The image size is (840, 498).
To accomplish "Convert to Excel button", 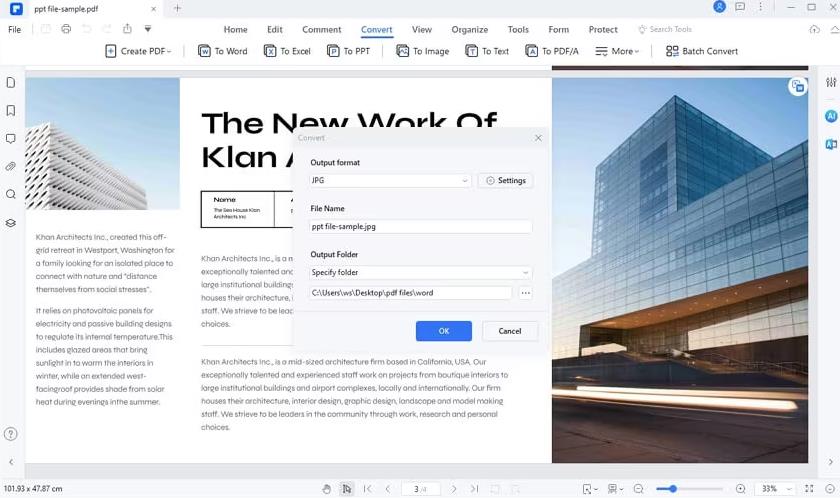I will [x=287, y=51].
